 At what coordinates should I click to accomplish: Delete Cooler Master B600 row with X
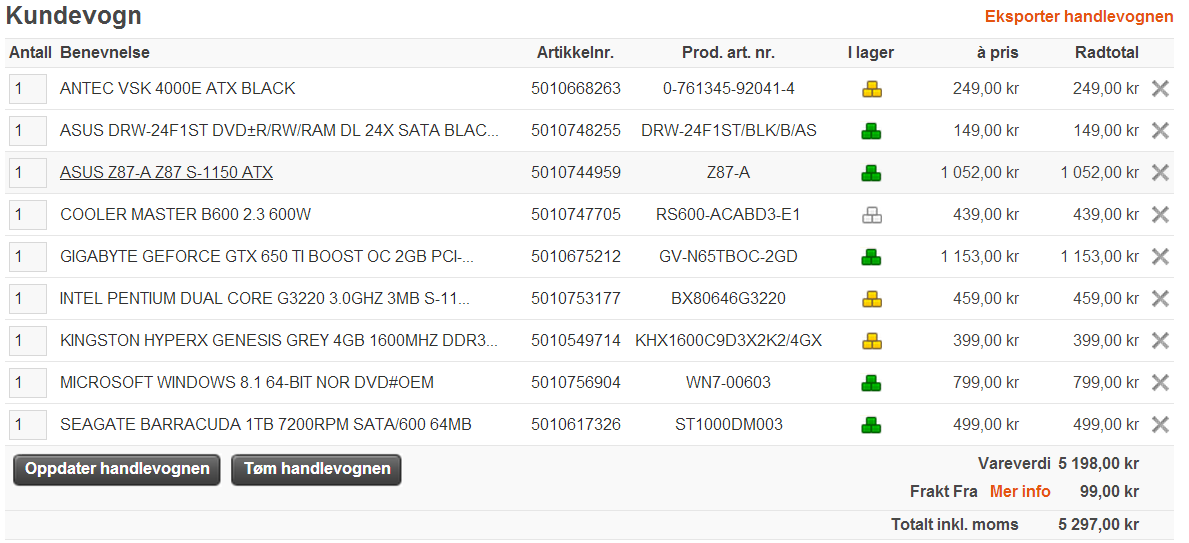[x=1160, y=215]
